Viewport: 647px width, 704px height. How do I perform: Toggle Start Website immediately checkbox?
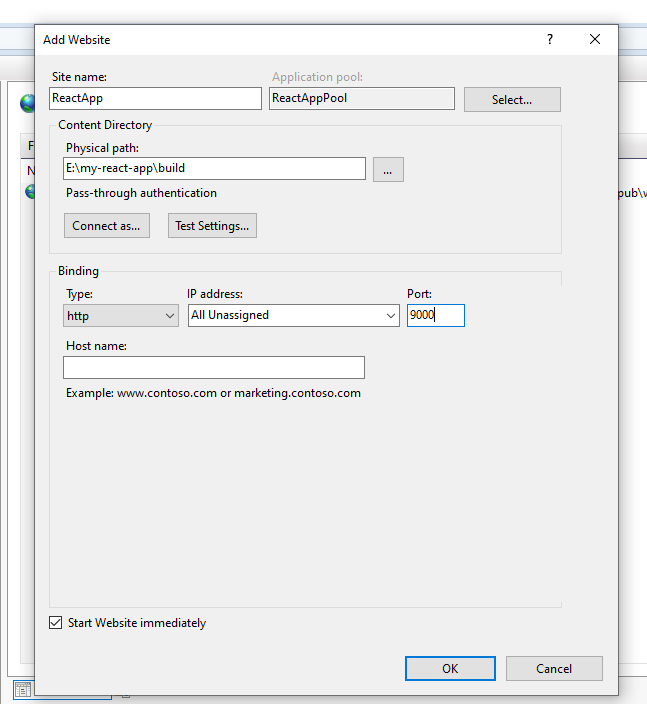56,623
